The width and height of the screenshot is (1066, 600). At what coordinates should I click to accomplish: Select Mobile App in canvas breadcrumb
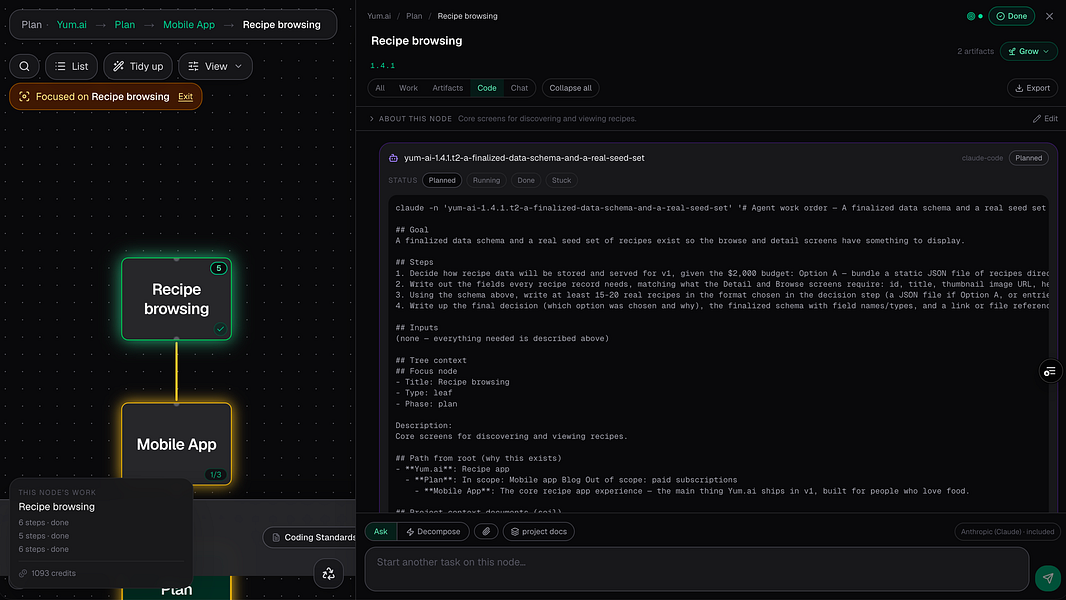click(189, 24)
